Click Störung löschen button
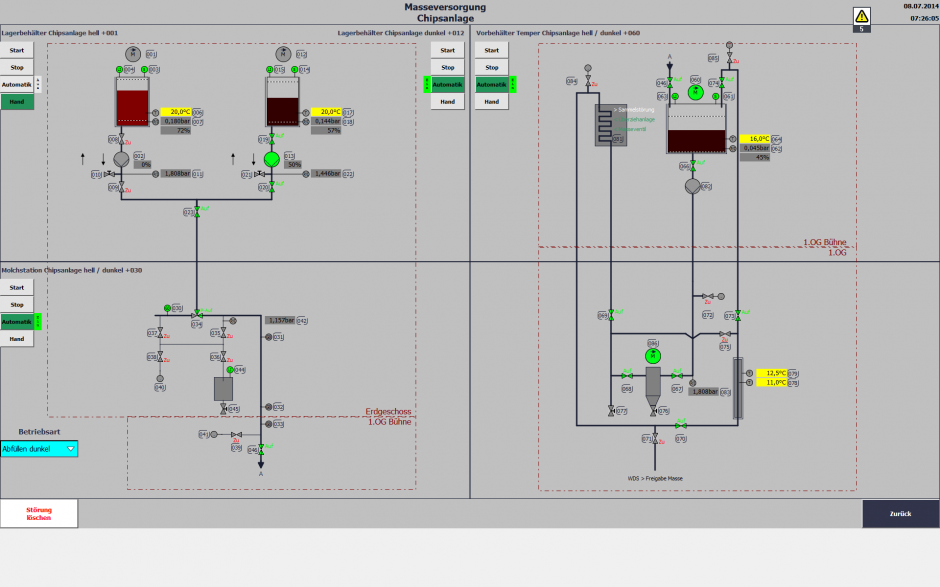This screenshot has width=940, height=587. pyautogui.click(x=39, y=514)
